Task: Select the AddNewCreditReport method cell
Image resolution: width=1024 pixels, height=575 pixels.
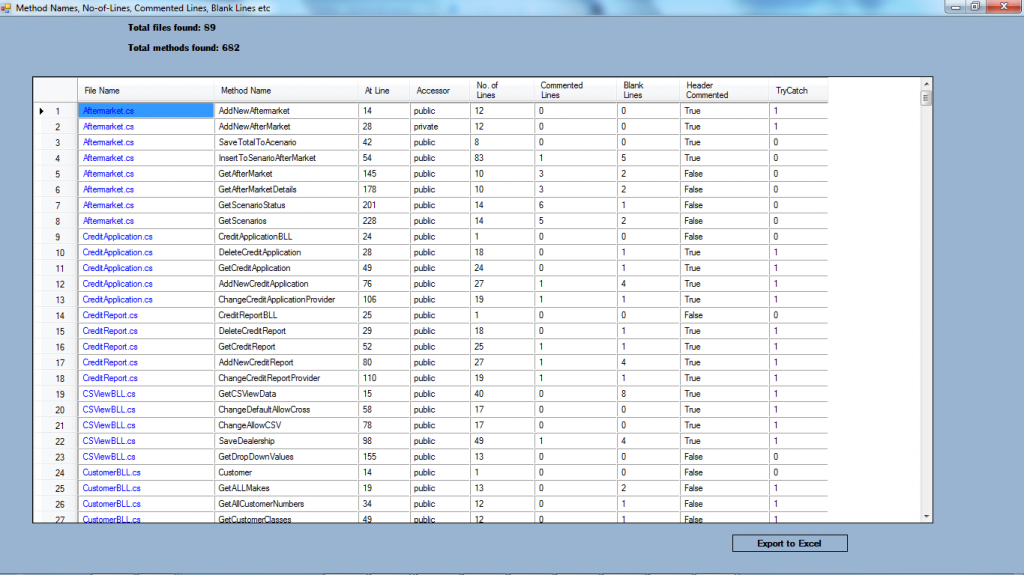Action: coord(286,363)
